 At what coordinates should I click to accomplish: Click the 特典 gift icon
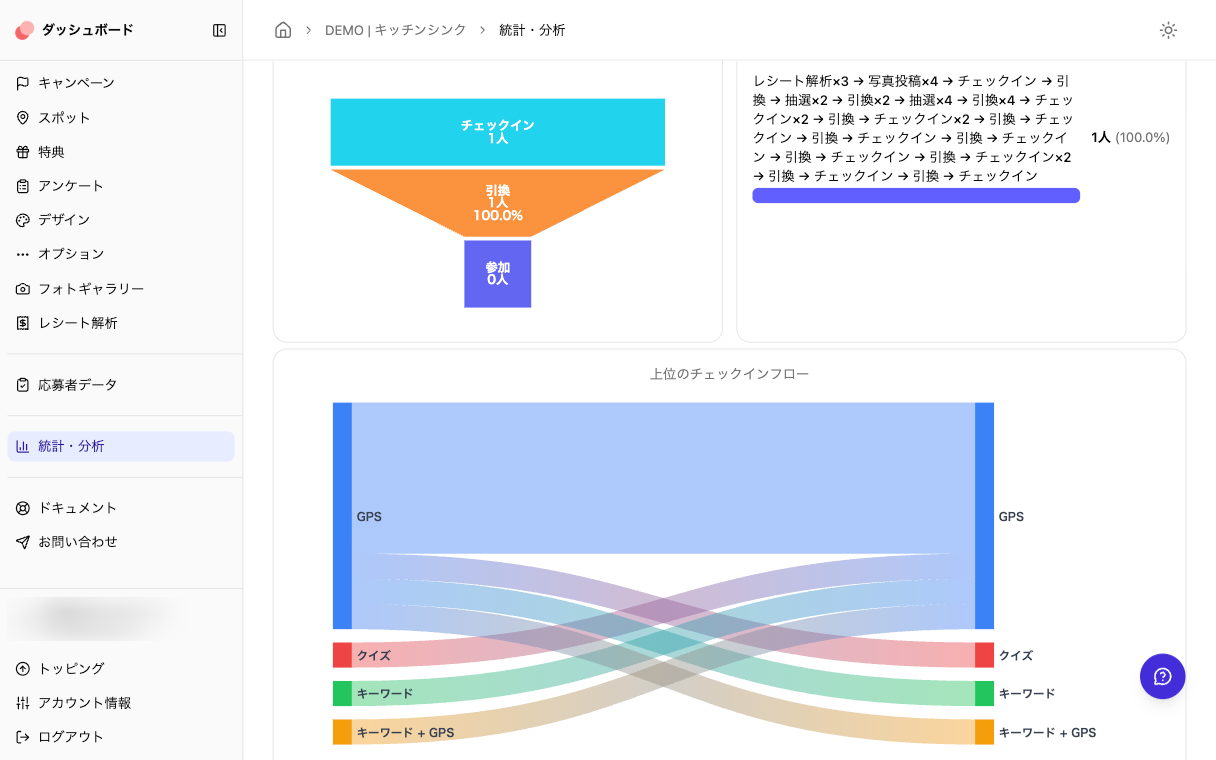tap(22, 151)
